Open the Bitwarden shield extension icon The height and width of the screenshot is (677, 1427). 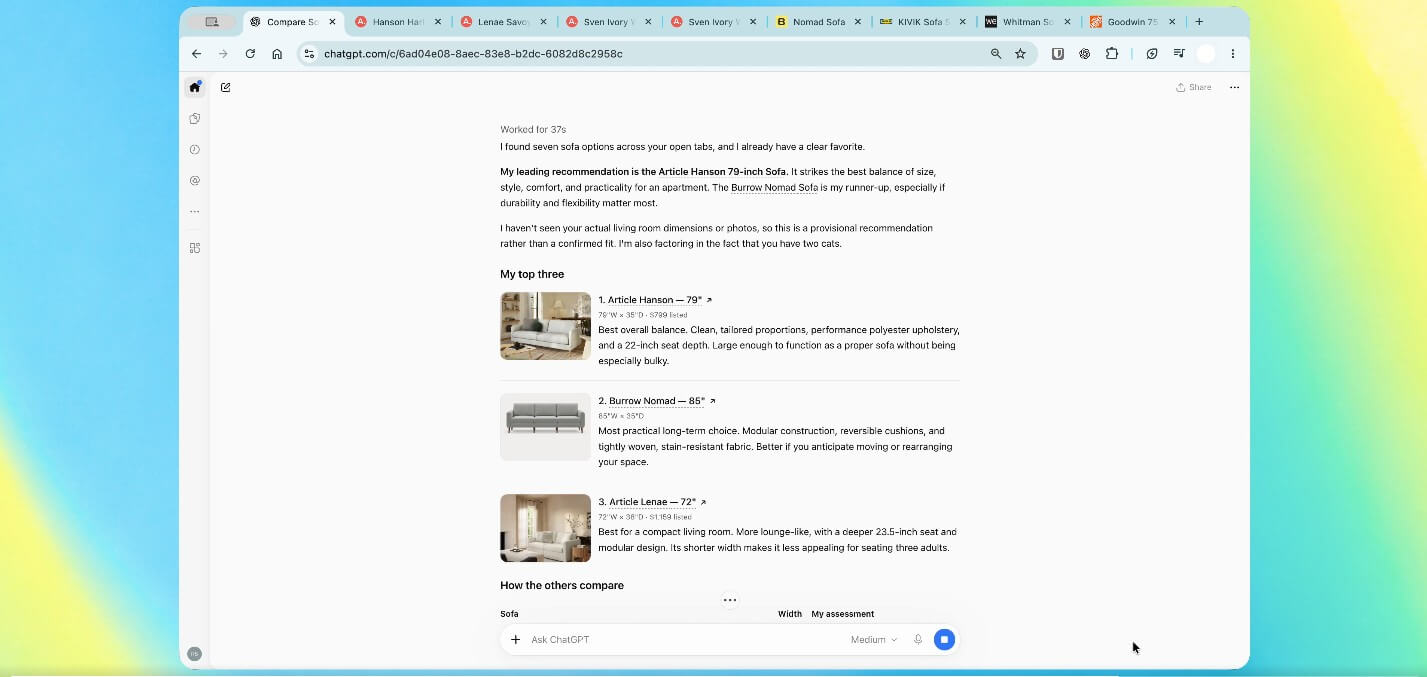click(x=1057, y=54)
